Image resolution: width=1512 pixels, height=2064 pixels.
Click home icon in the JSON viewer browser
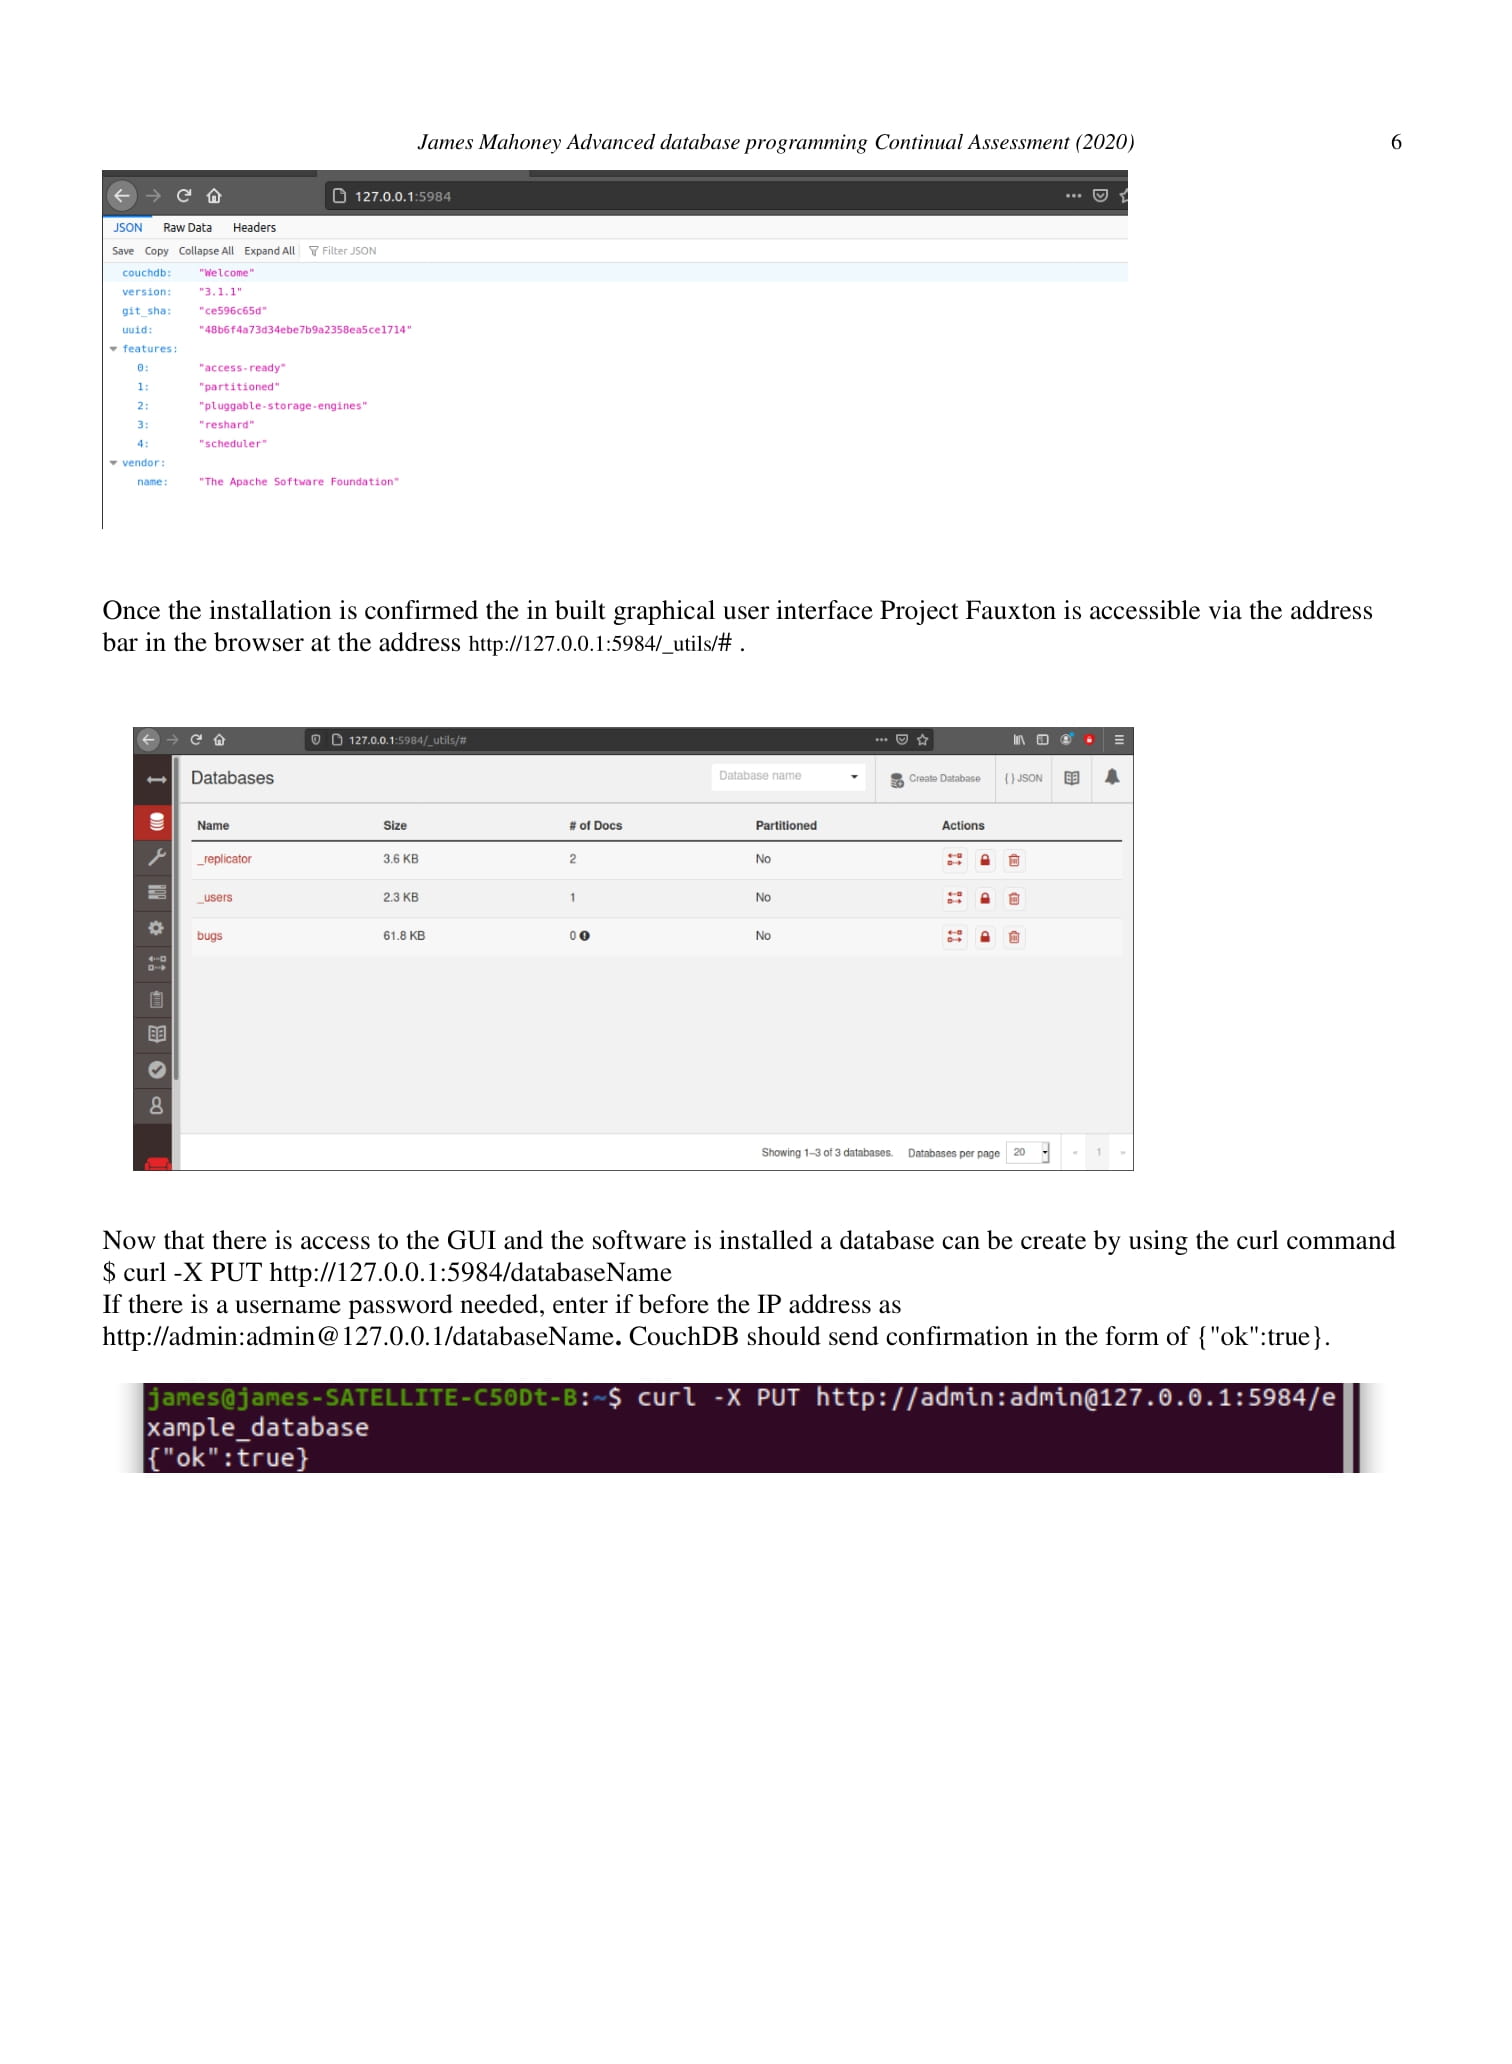pyautogui.click(x=214, y=196)
